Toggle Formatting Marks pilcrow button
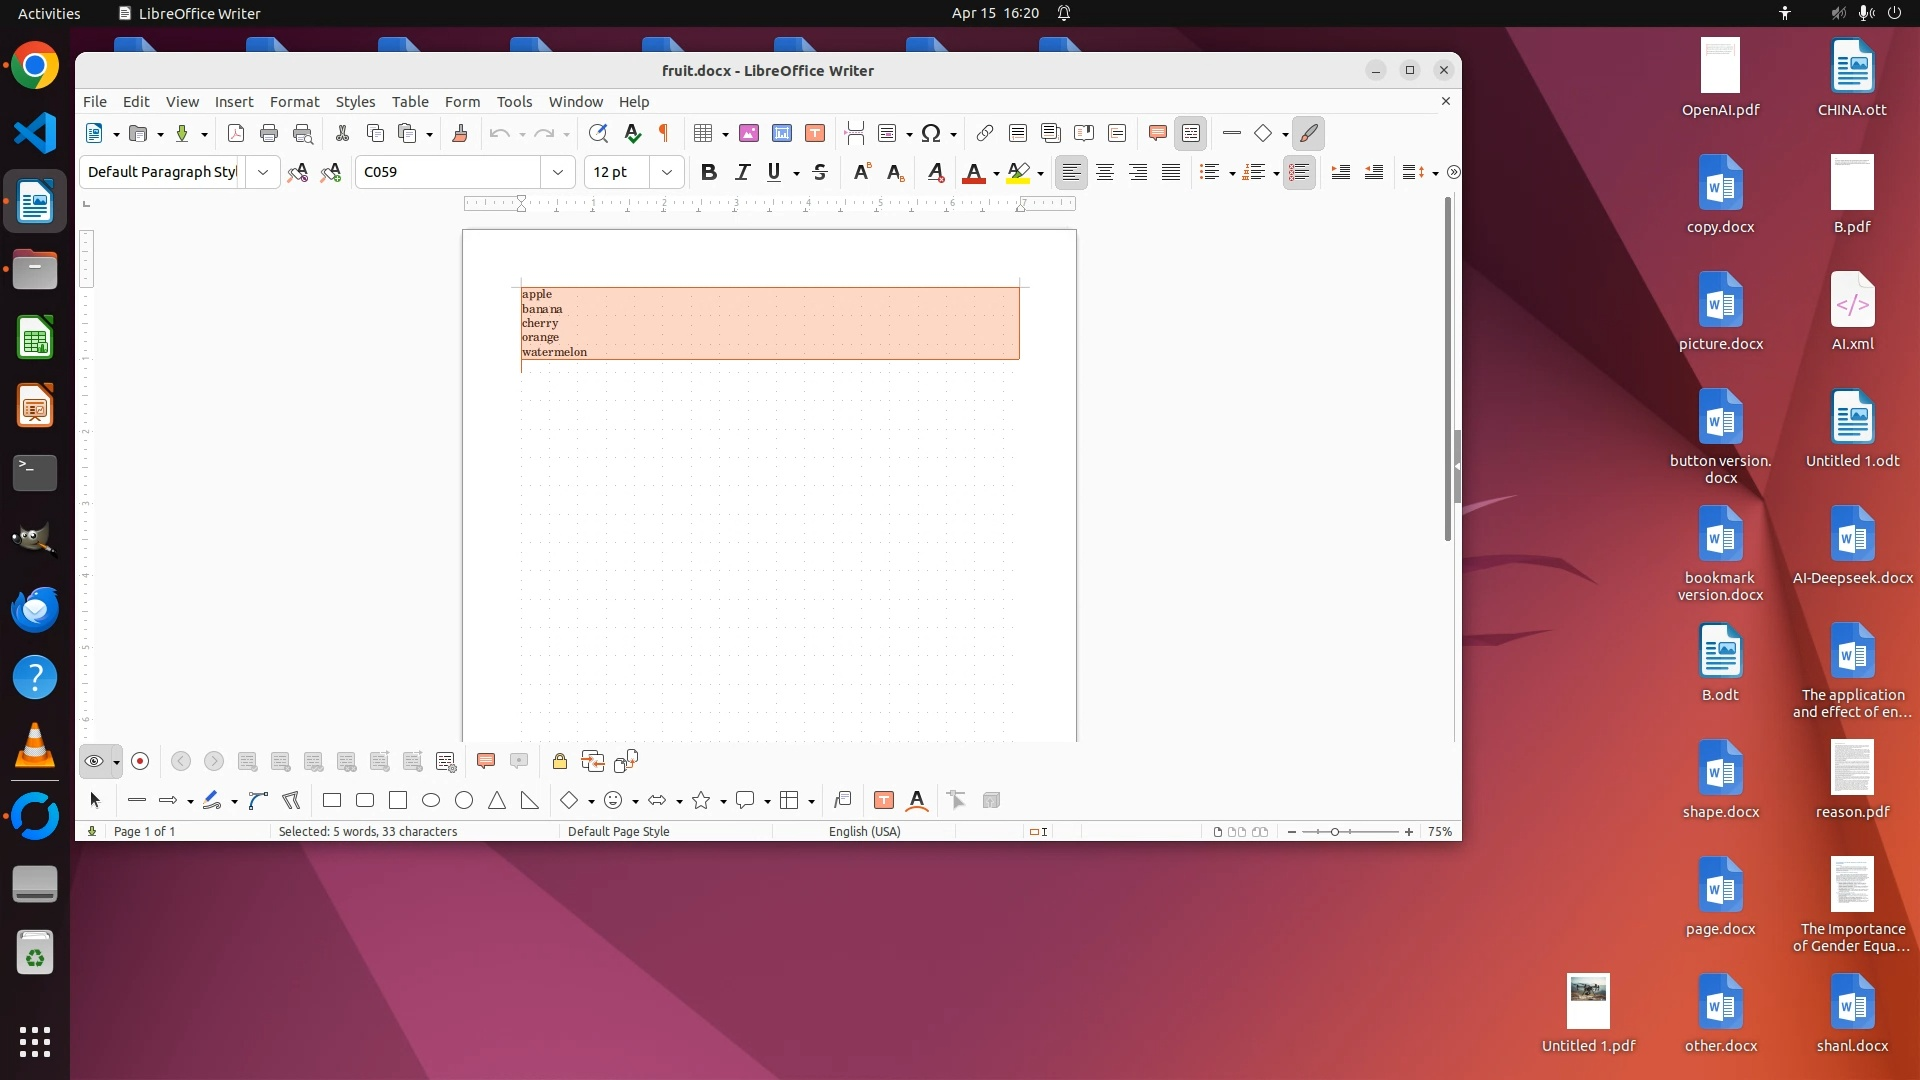The height and width of the screenshot is (1080, 1920). tap(663, 133)
